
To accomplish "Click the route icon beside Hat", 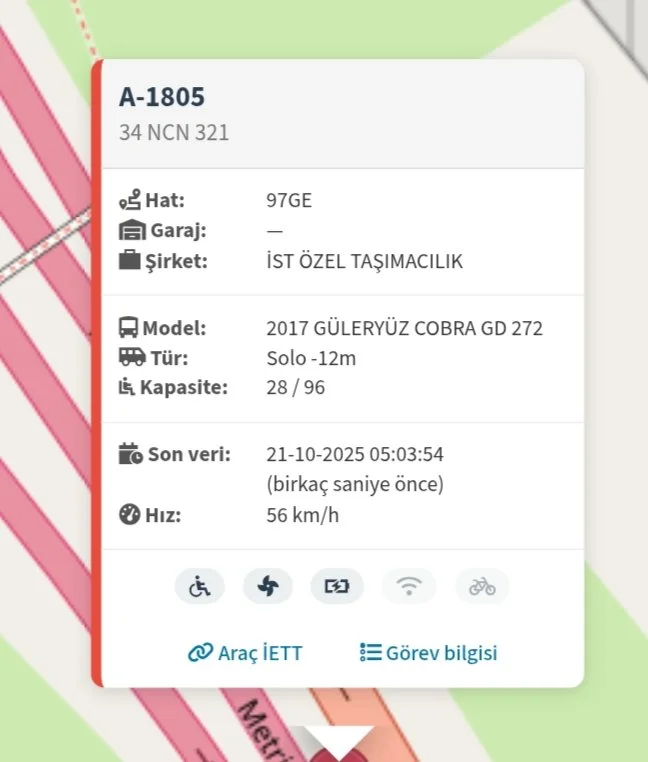I will [x=130, y=200].
